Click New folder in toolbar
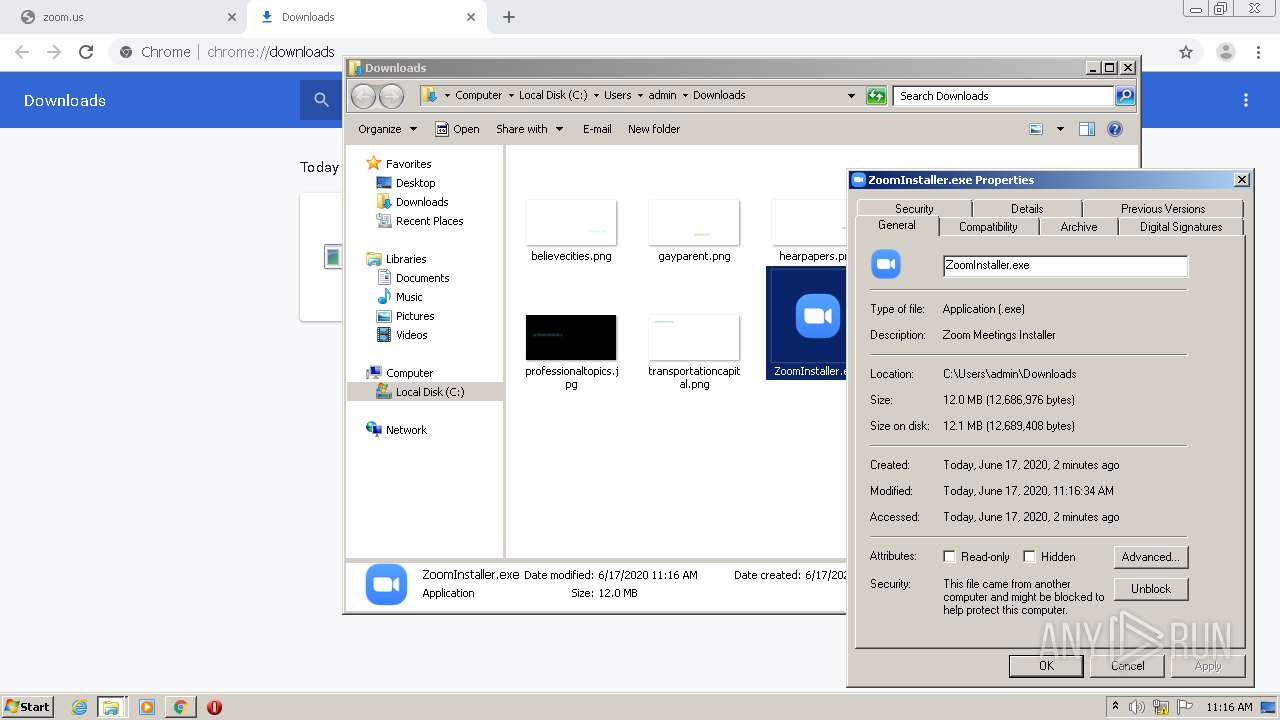Viewport: 1280px width, 720px height. [x=654, y=129]
